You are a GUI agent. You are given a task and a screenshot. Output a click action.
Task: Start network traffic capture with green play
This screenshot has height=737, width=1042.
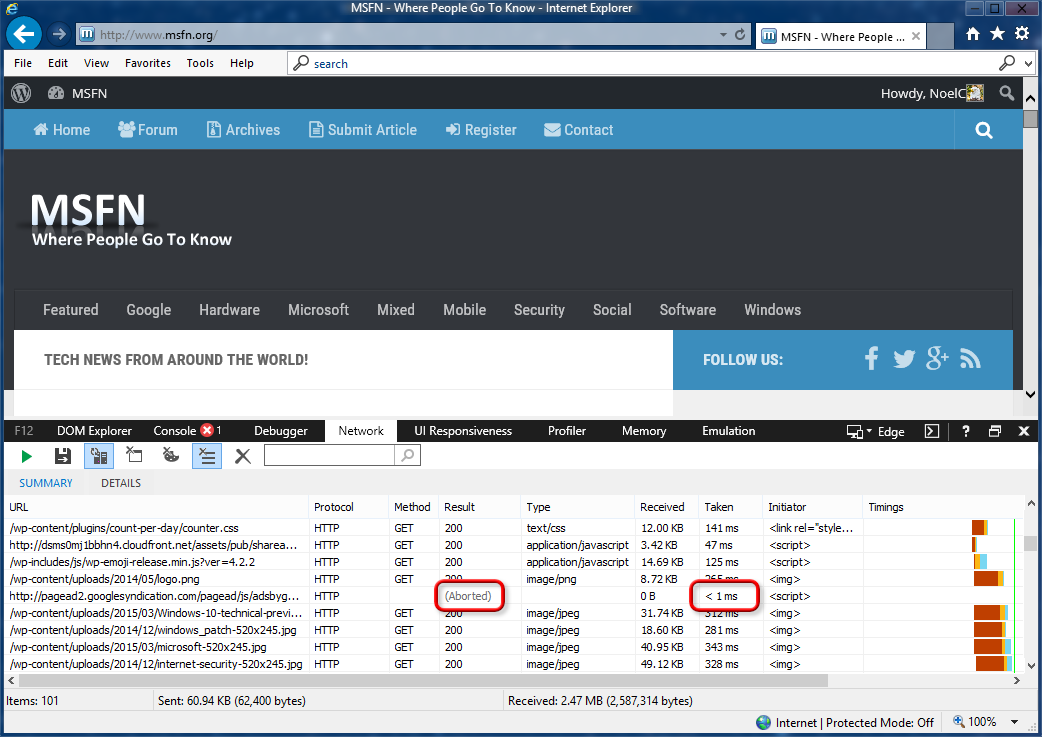[x=27, y=456]
